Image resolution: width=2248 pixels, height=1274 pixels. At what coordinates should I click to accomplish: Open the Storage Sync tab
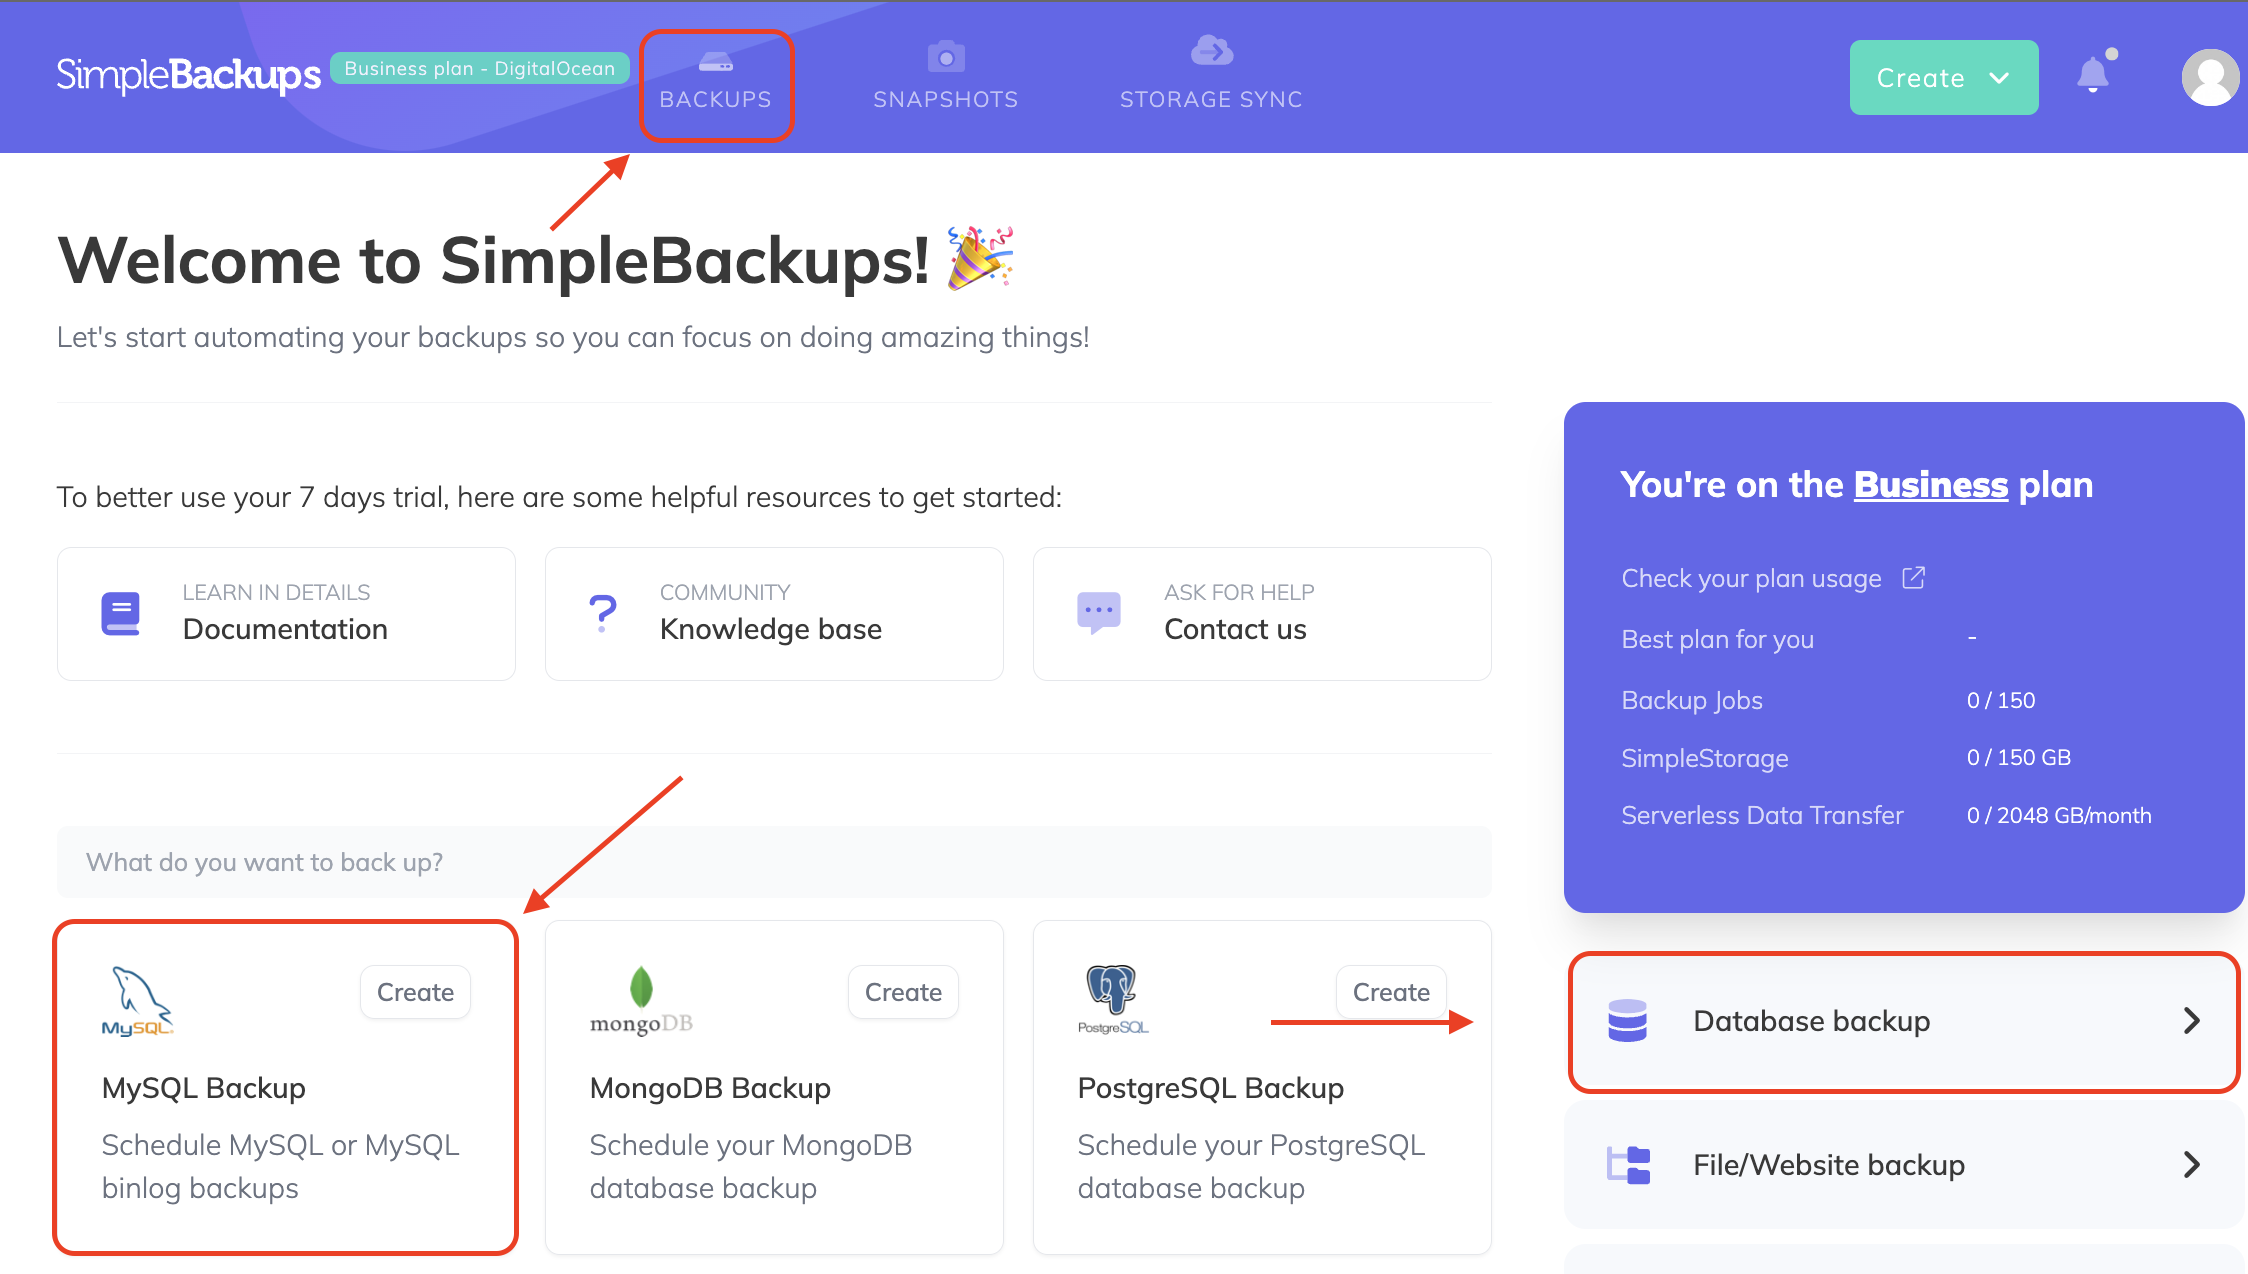(1211, 78)
